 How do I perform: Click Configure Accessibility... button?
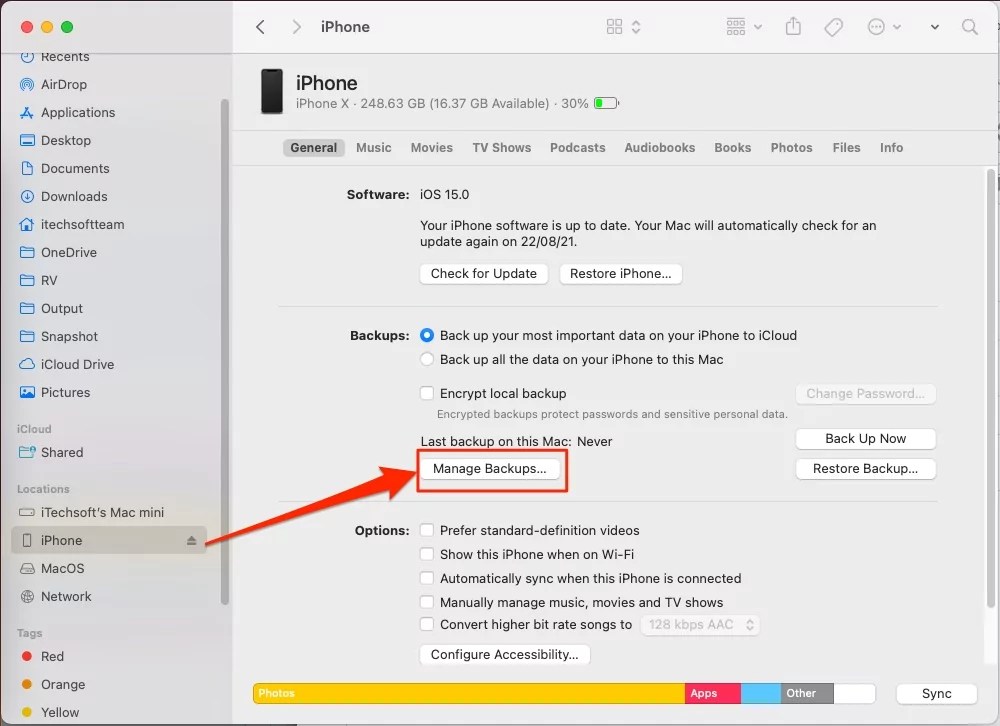click(x=504, y=655)
